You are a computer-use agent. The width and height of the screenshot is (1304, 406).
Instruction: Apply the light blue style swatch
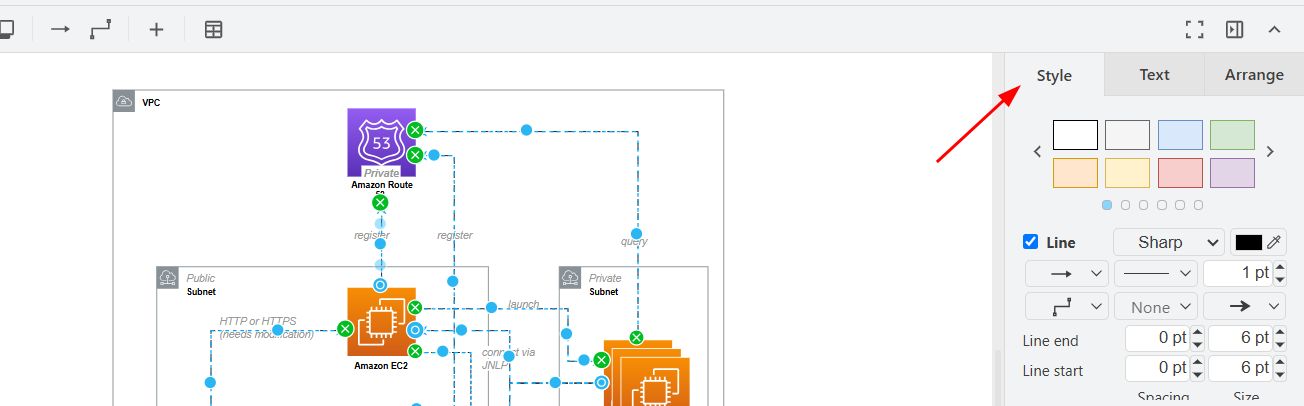(1180, 135)
